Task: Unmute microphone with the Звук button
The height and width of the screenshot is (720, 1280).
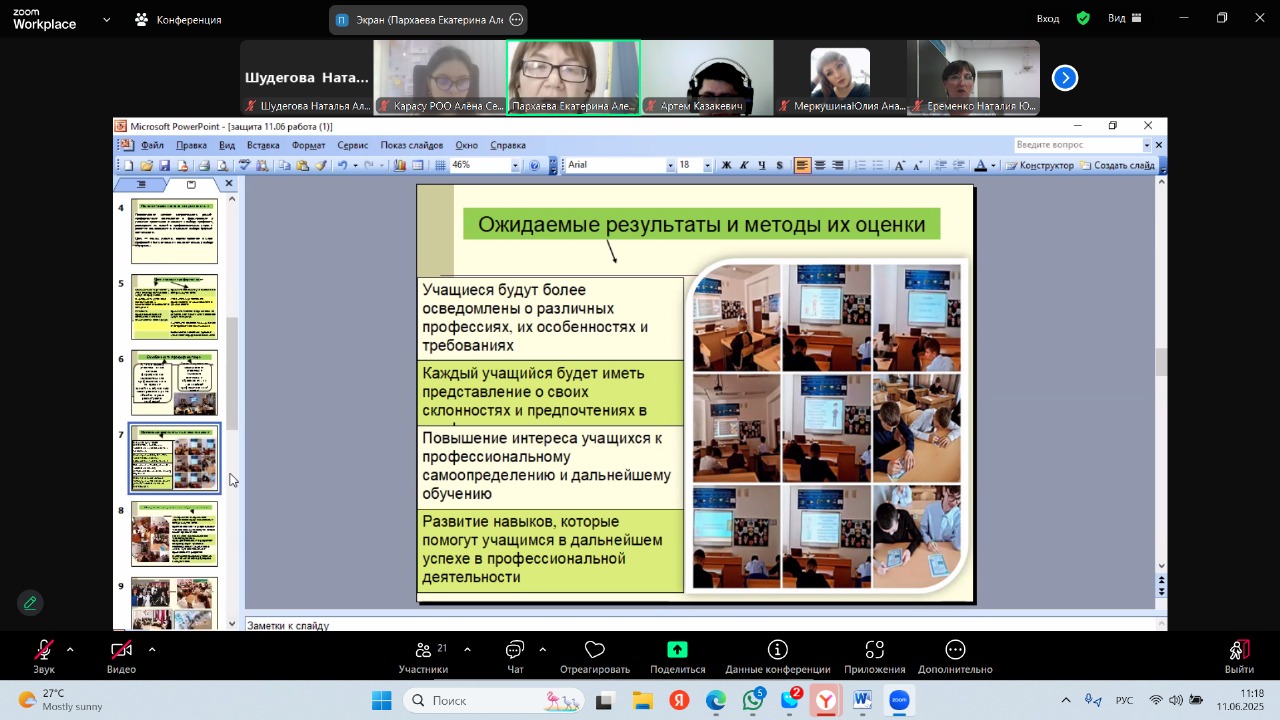Action: 44,655
